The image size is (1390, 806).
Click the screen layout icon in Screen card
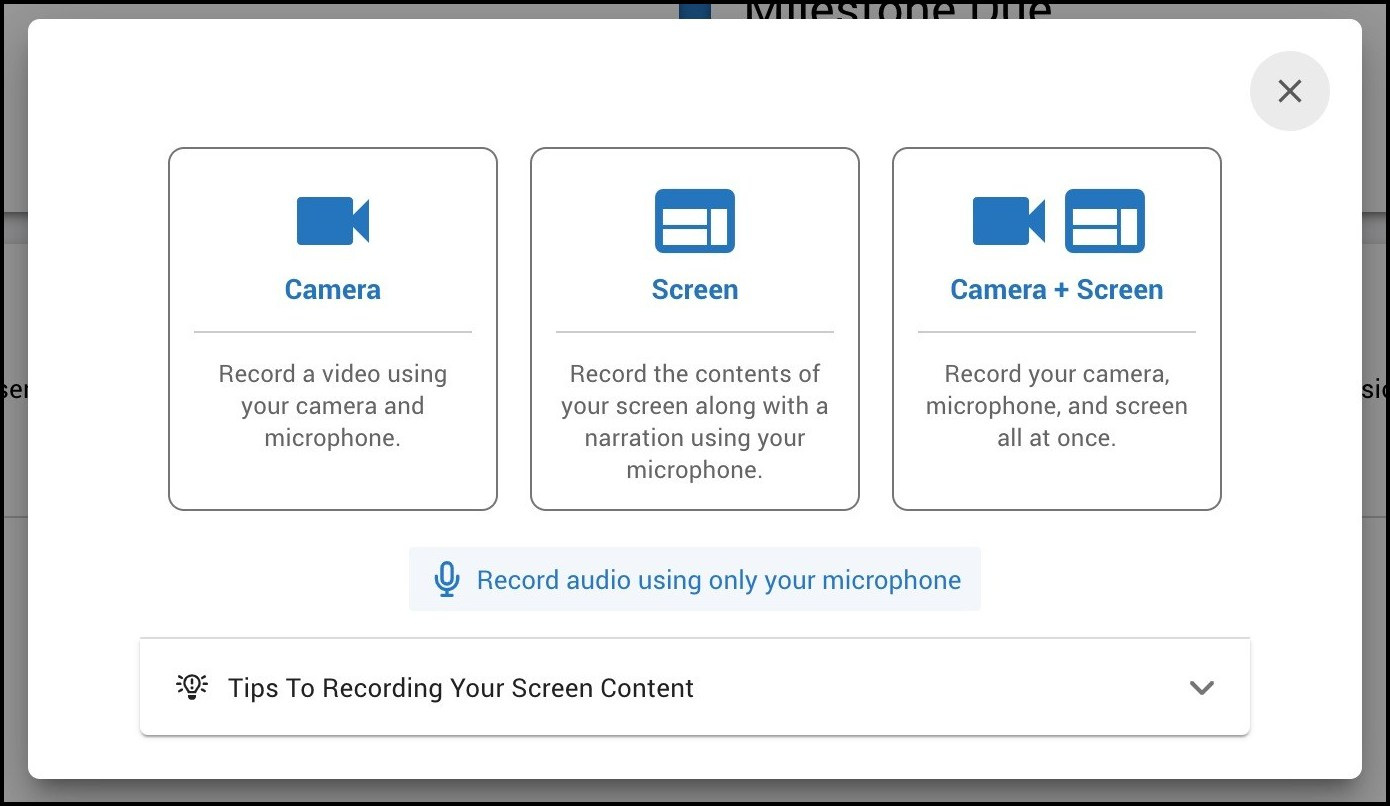click(695, 221)
